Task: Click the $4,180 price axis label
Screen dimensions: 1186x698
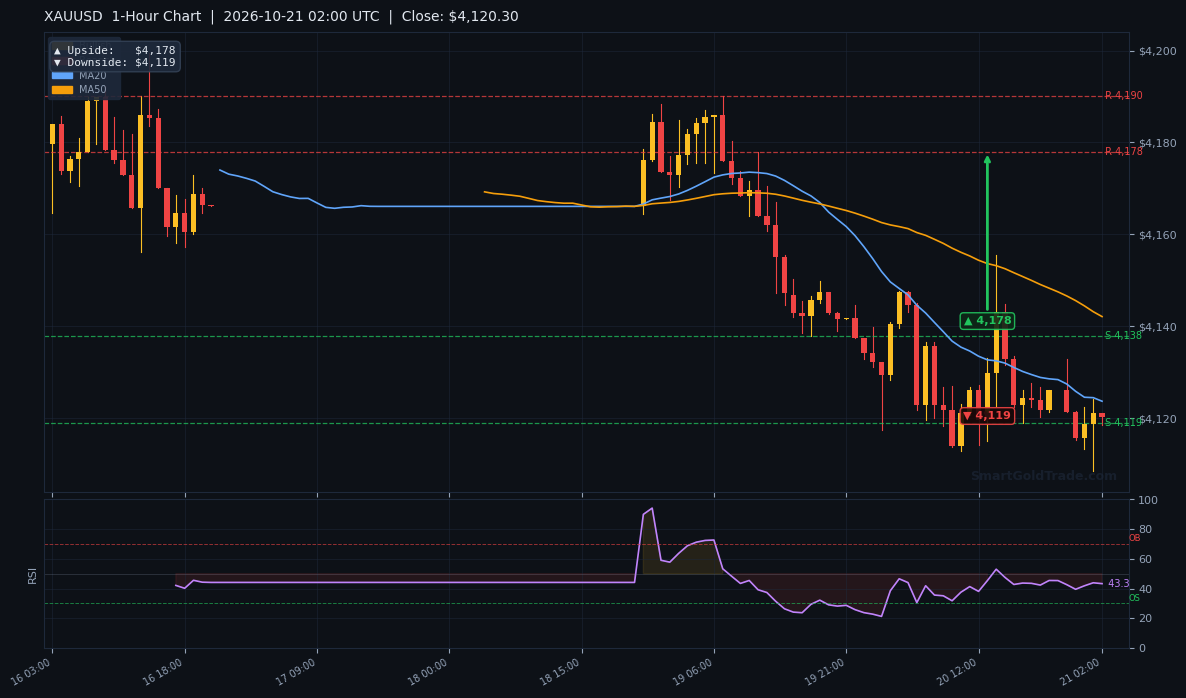Action: [1157, 143]
